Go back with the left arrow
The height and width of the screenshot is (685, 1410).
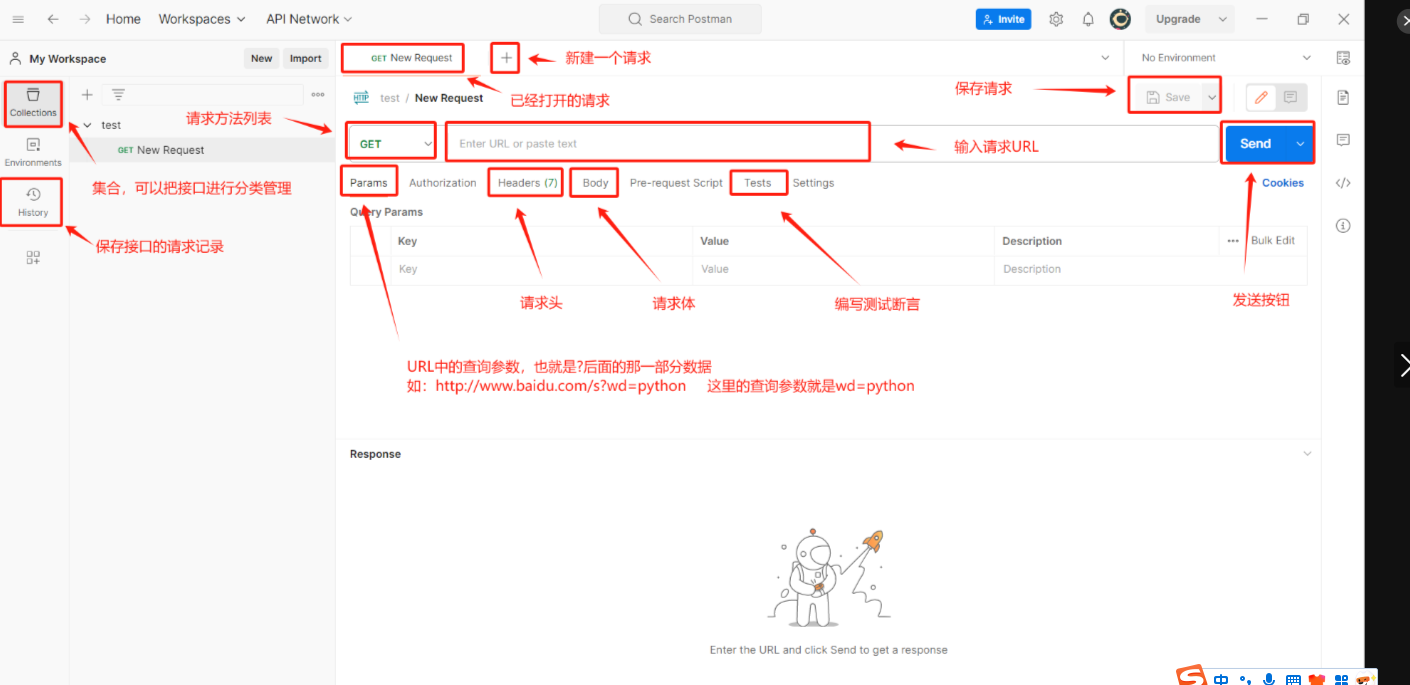[x=53, y=19]
